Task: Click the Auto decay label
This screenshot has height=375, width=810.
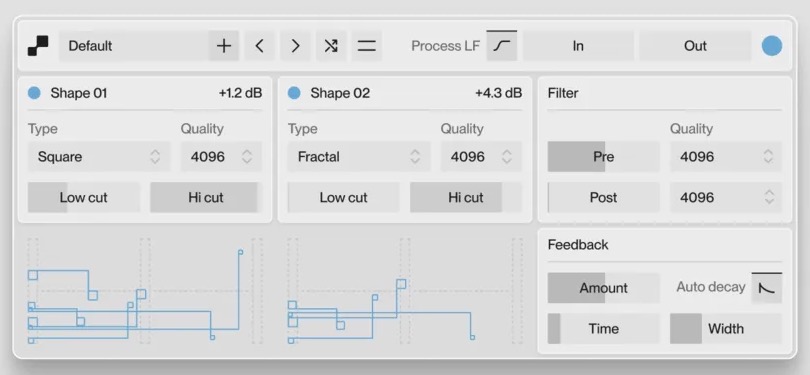Action: click(711, 287)
